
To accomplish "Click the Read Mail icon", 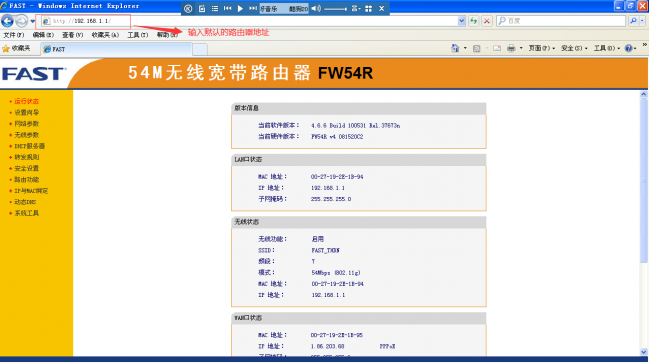I will (497, 48).
